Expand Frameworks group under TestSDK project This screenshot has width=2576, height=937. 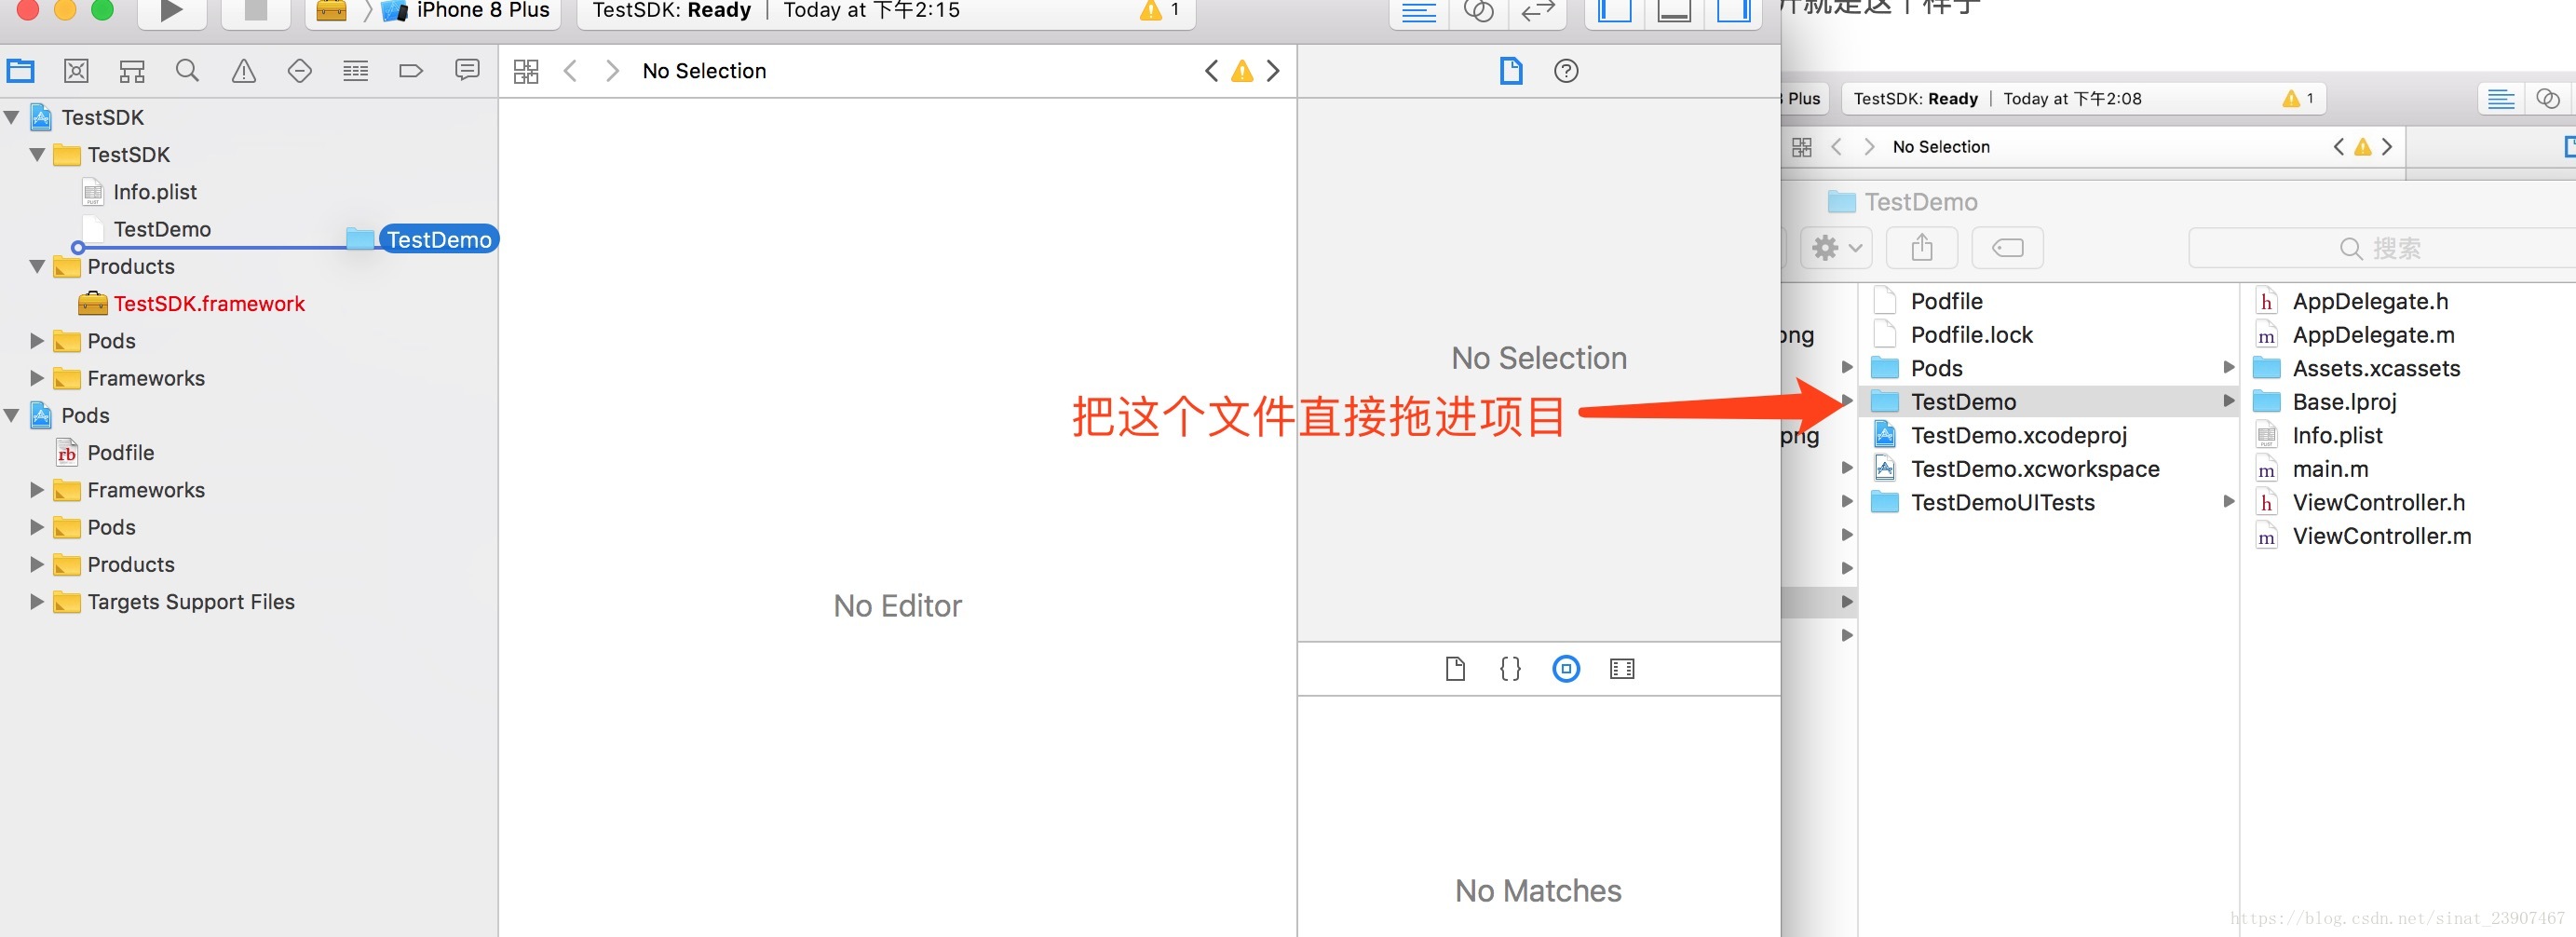[x=37, y=378]
